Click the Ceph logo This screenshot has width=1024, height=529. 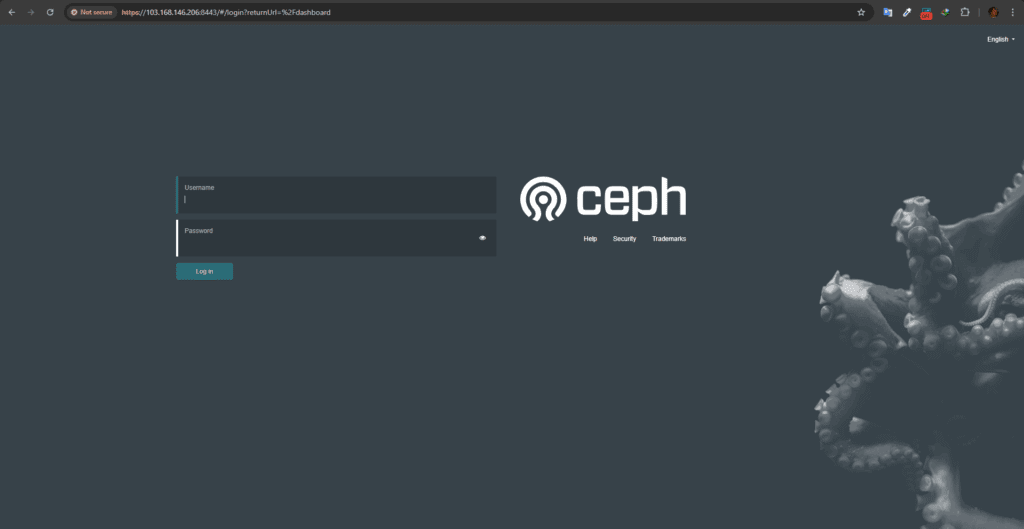(x=603, y=199)
